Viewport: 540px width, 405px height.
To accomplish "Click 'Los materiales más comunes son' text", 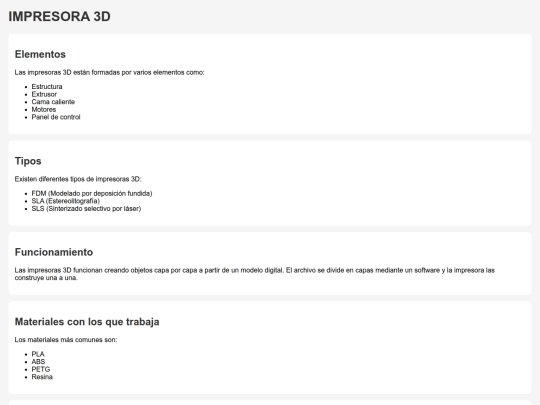I will [66, 340].
